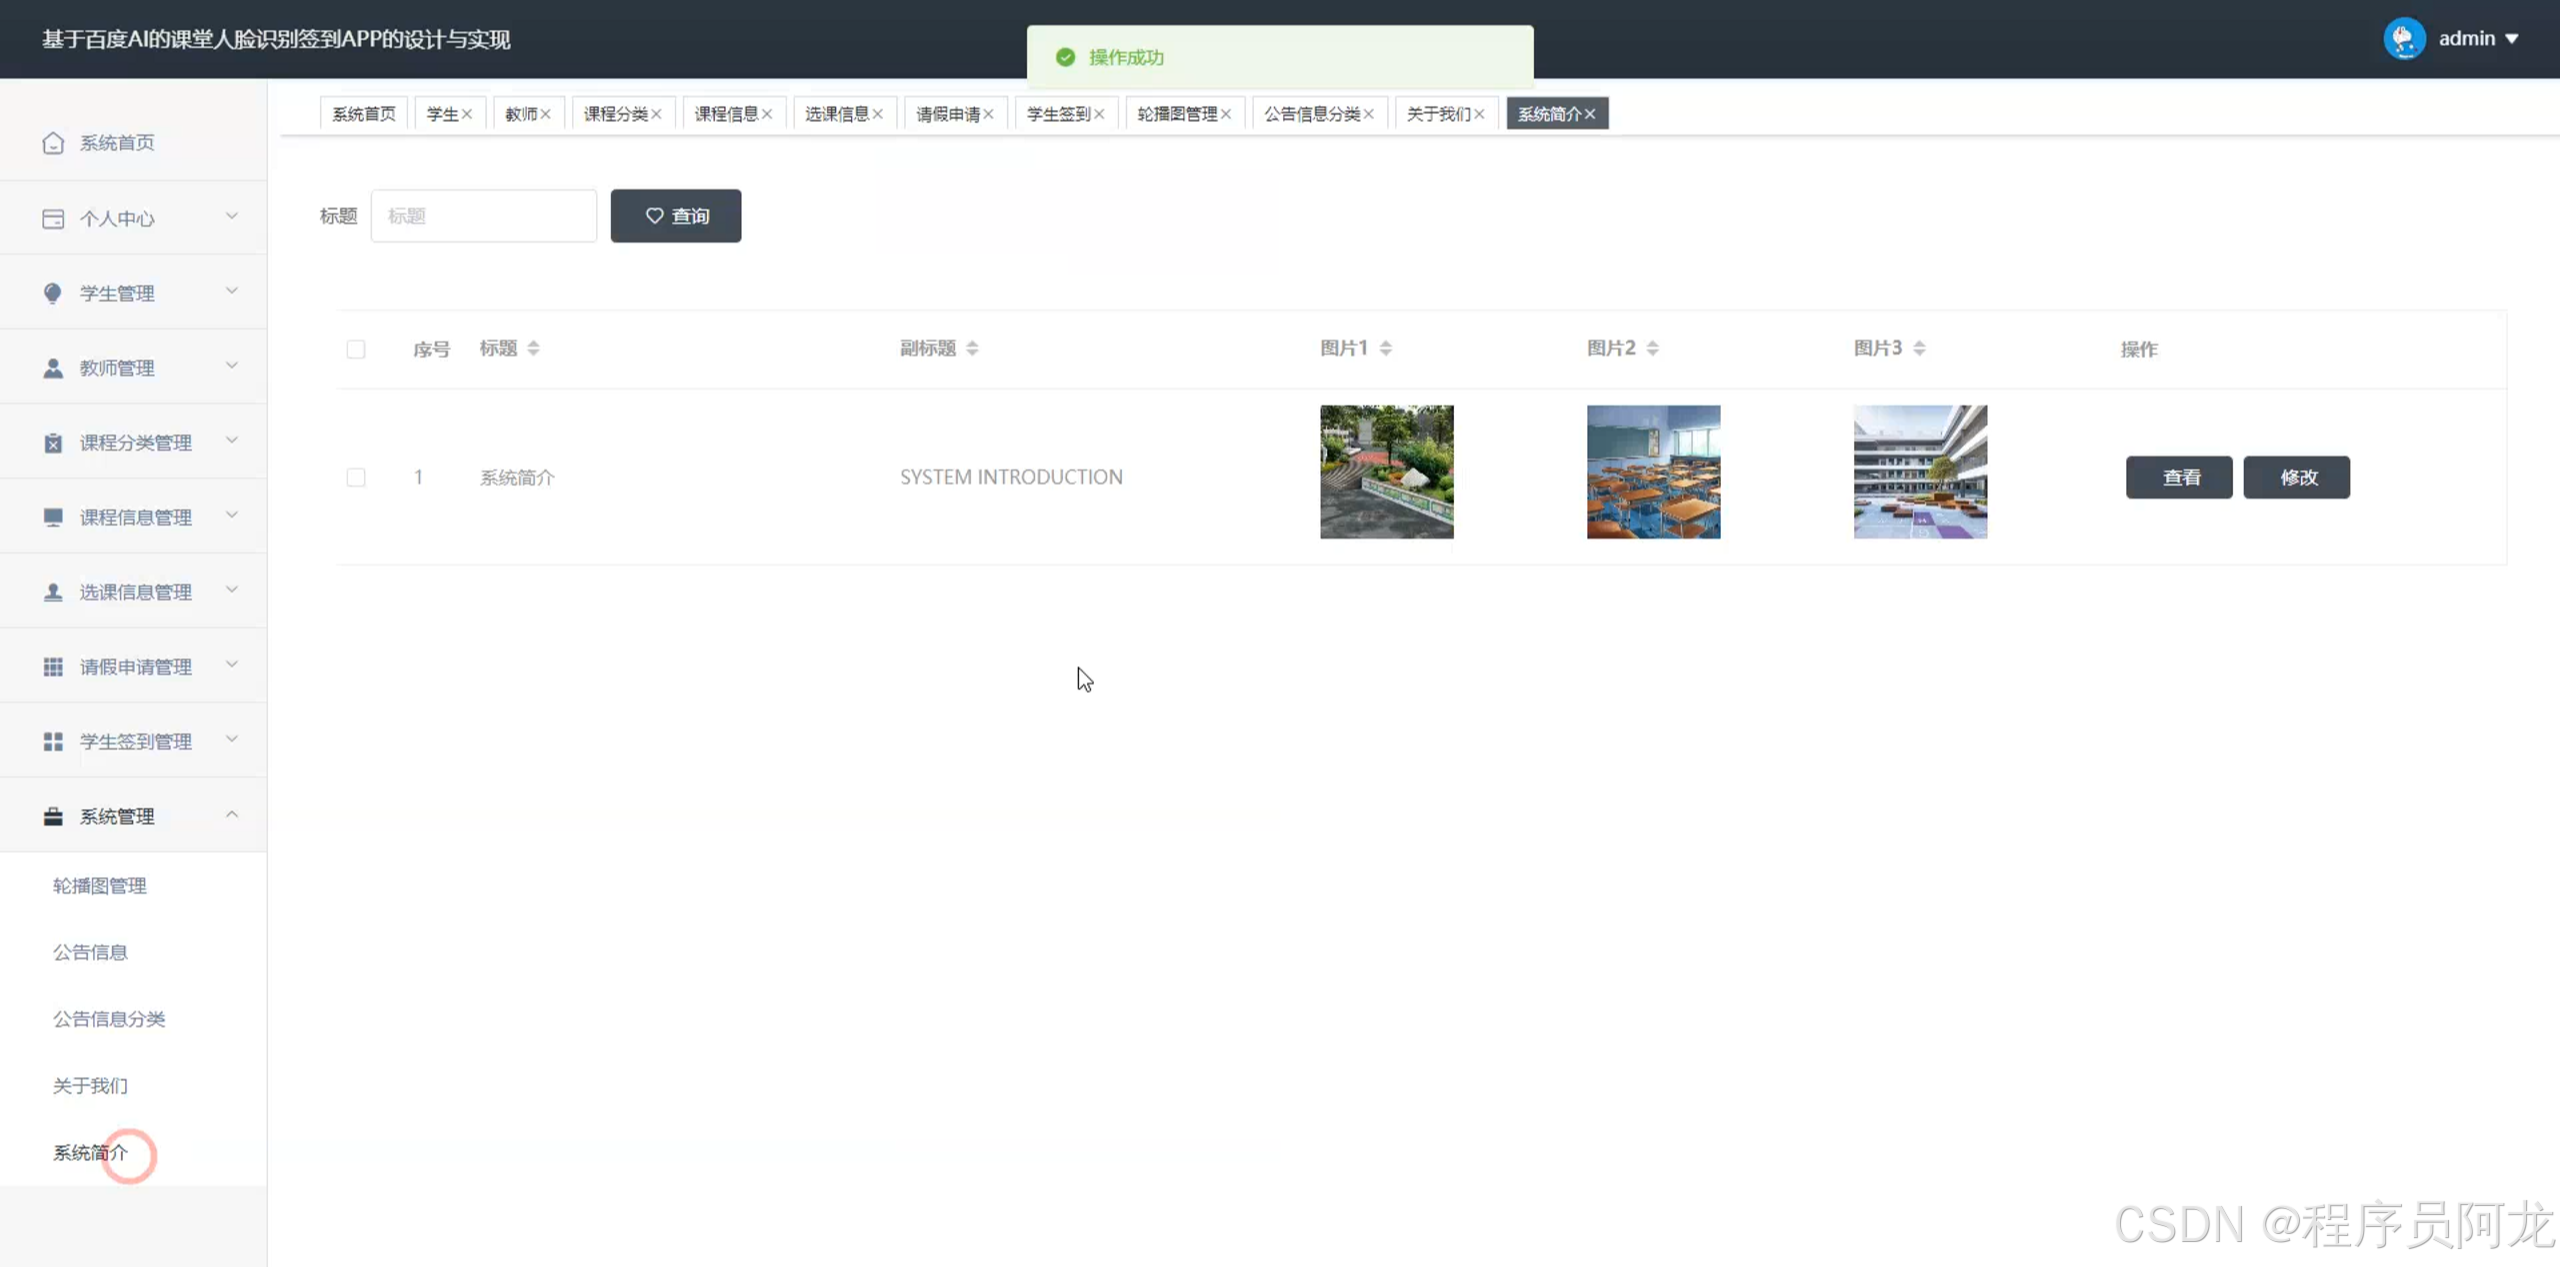Click the admin avatar icon
The height and width of the screenshot is (1267, 2560).
[2404, 39]
